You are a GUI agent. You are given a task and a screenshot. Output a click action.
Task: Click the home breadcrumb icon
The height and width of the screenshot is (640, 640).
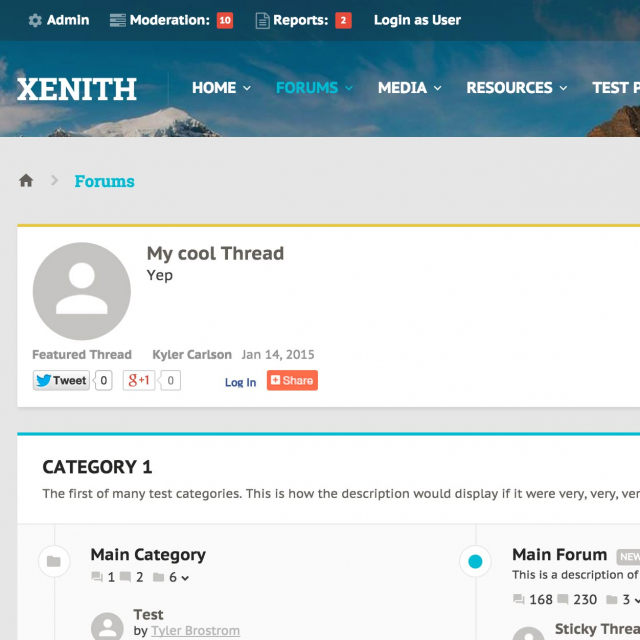click(26, 181)
